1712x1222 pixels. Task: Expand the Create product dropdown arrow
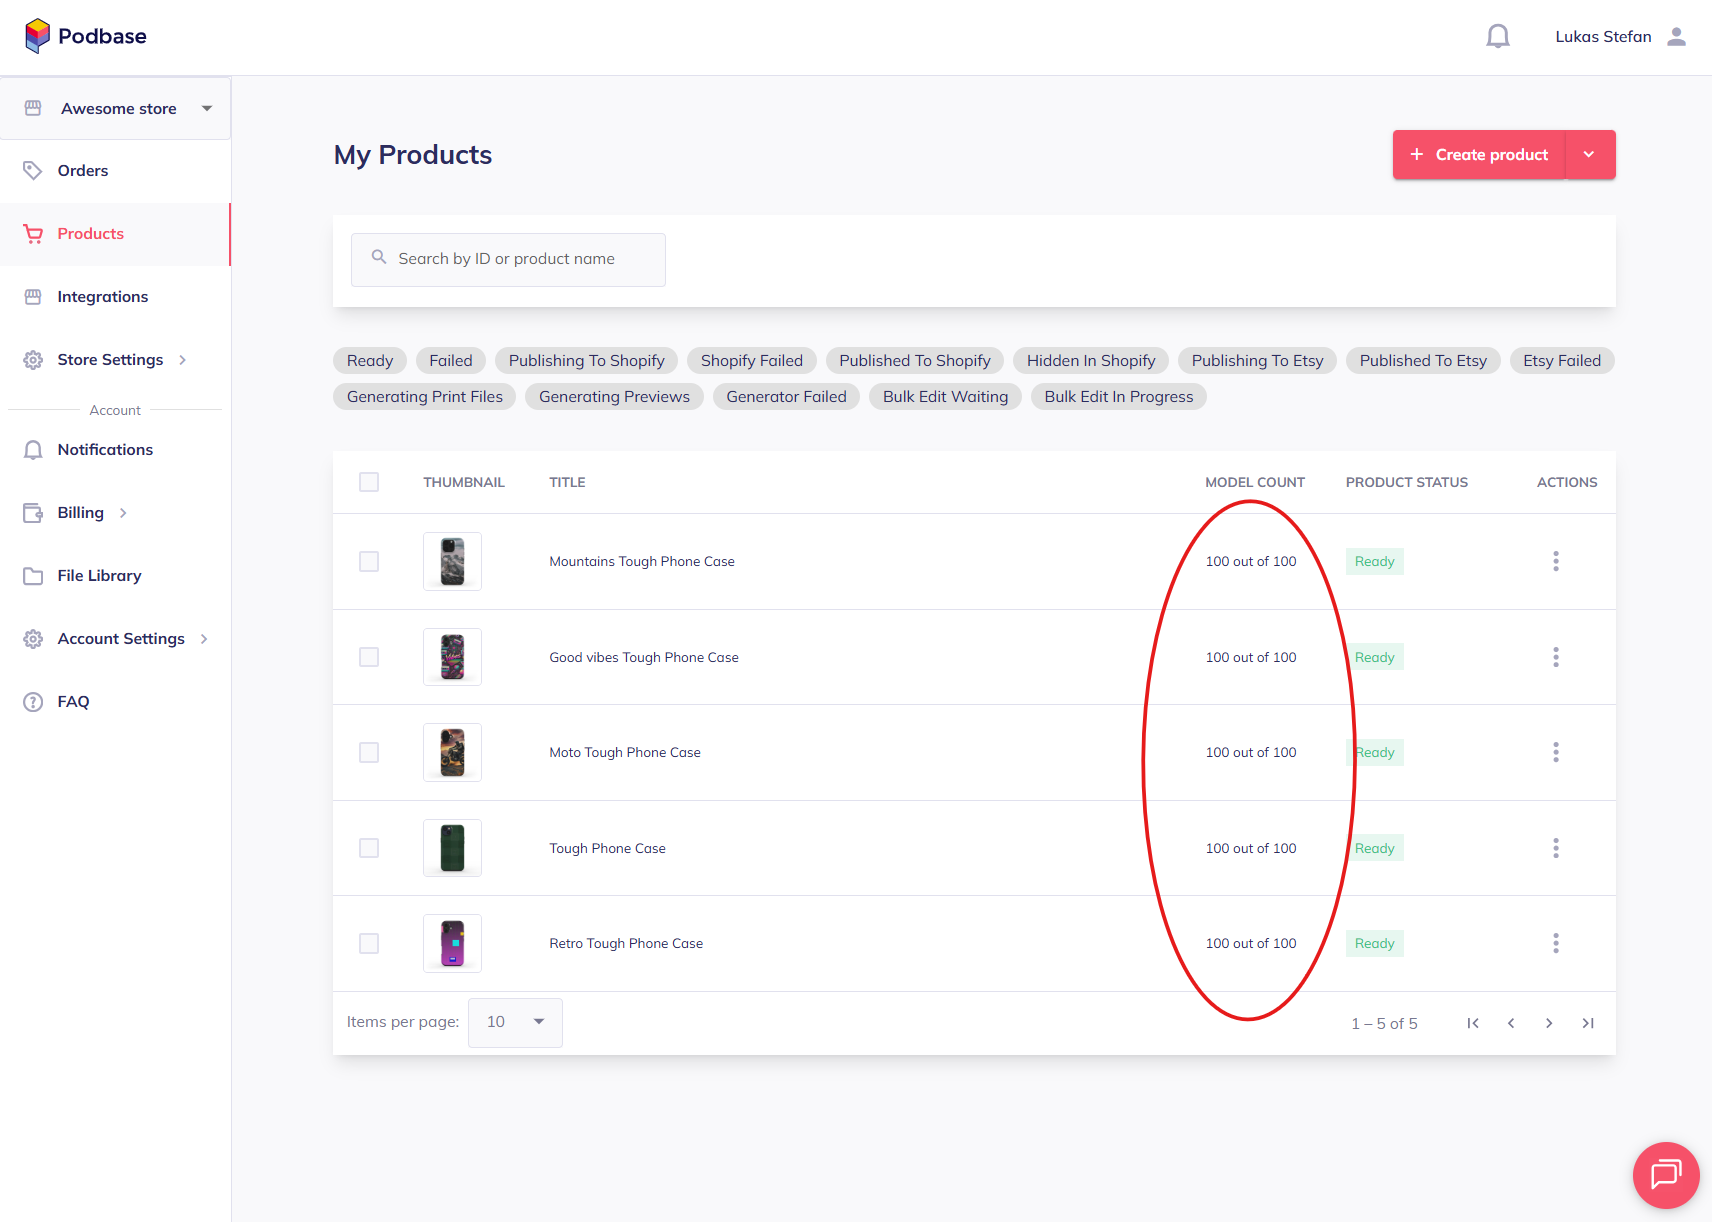click(x=1589, y=155)
